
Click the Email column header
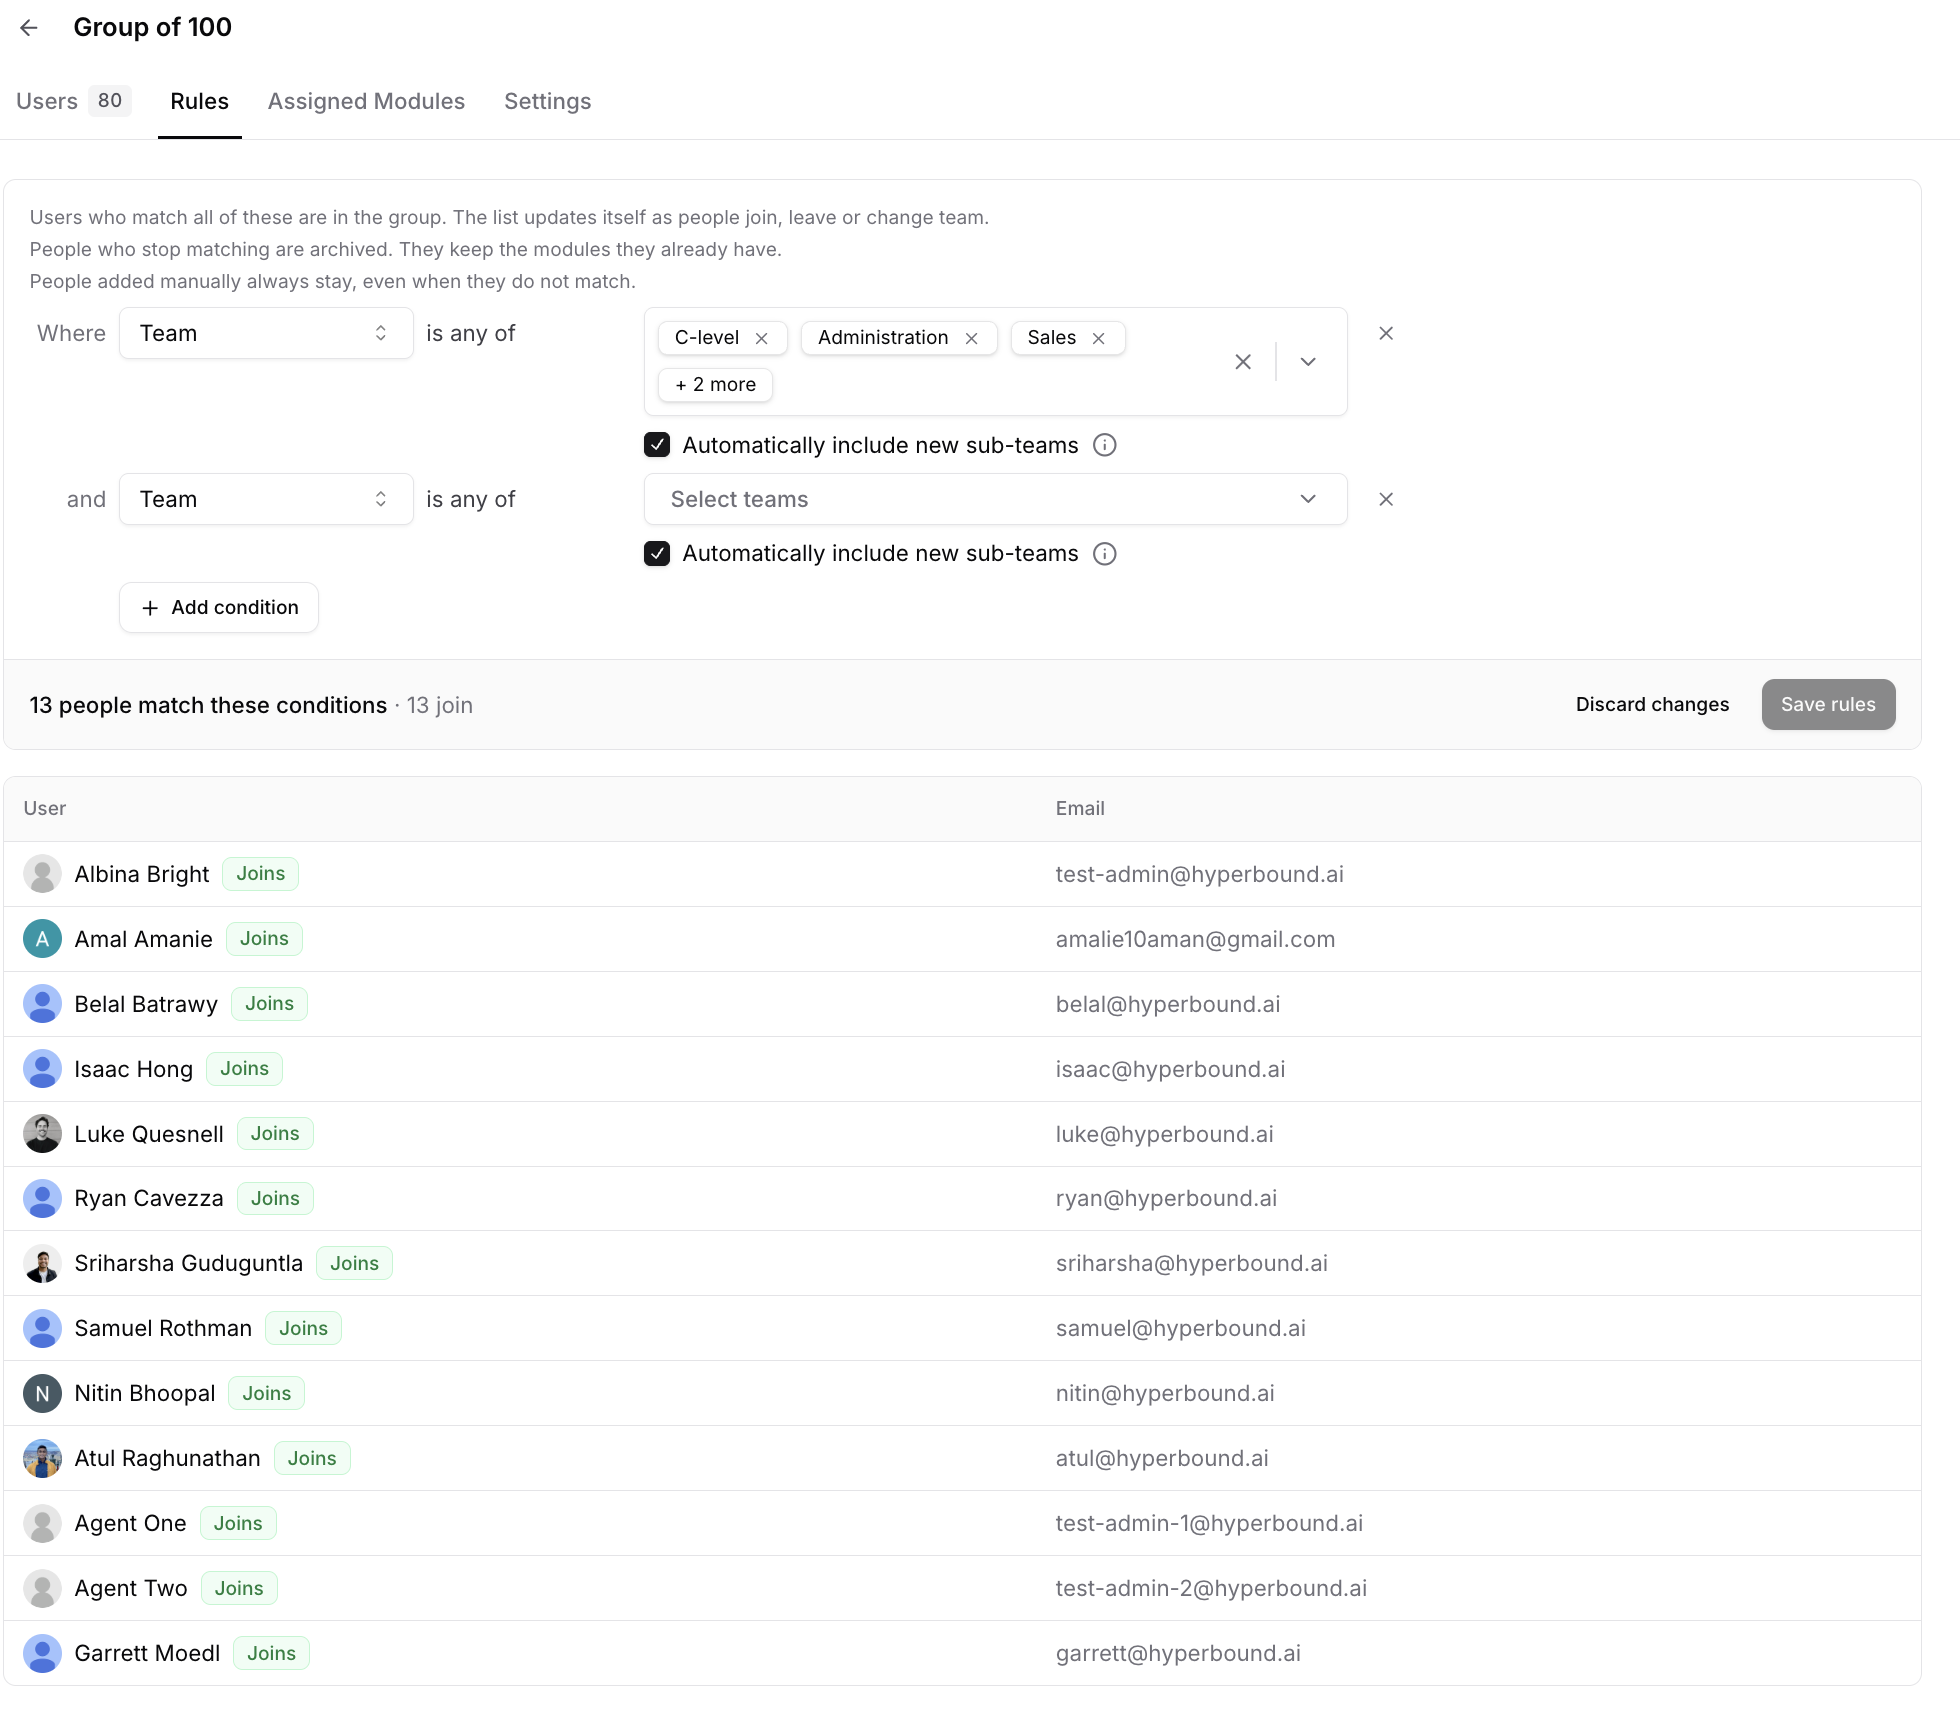click(1080, 808)
